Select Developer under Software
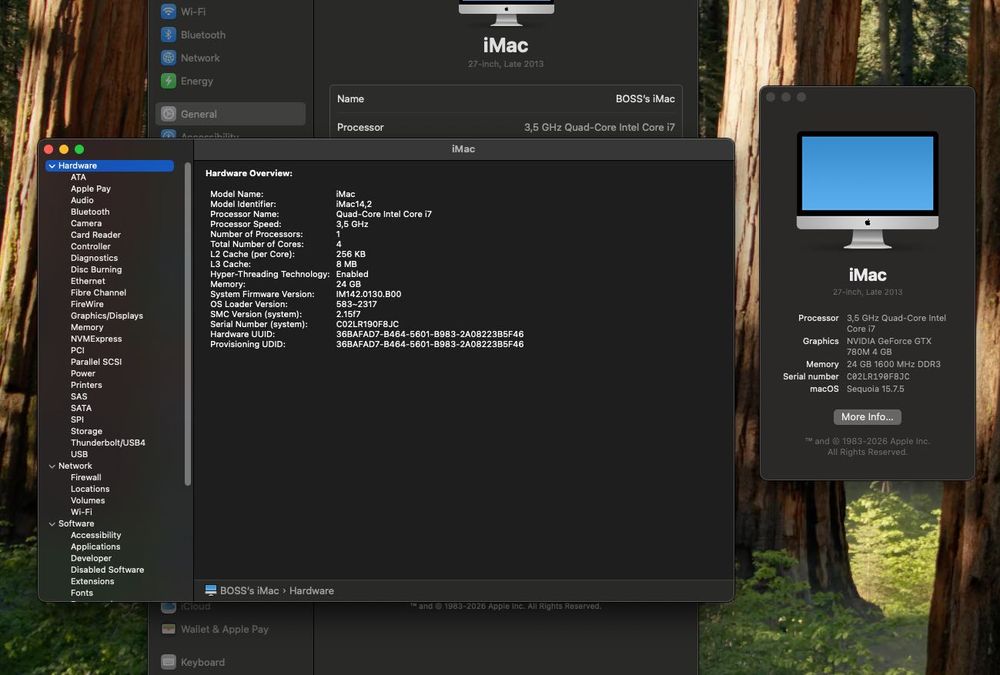The height and width of the screenshot is (675, 1000). [91, 558]
